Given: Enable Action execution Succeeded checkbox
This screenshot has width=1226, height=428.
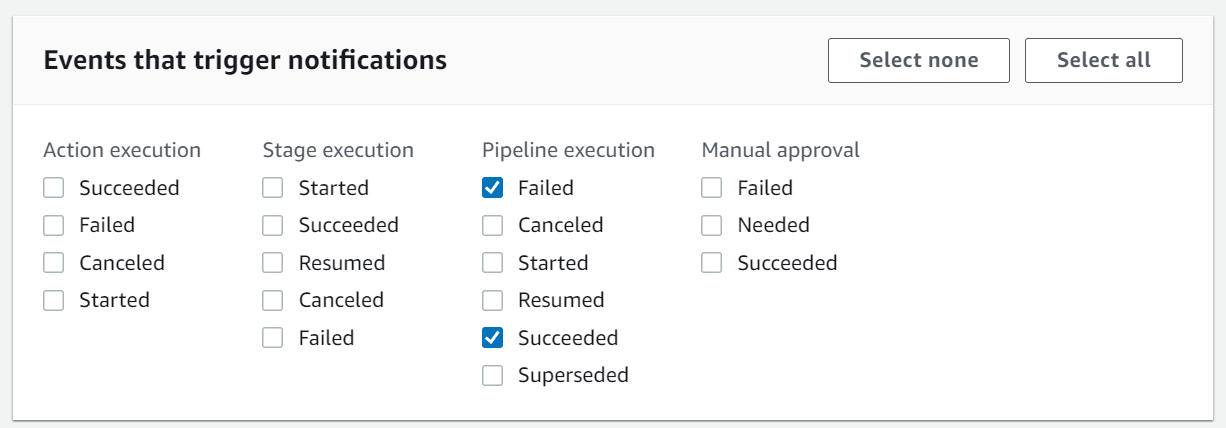Looking at the screenshot, I should [54, 188].
